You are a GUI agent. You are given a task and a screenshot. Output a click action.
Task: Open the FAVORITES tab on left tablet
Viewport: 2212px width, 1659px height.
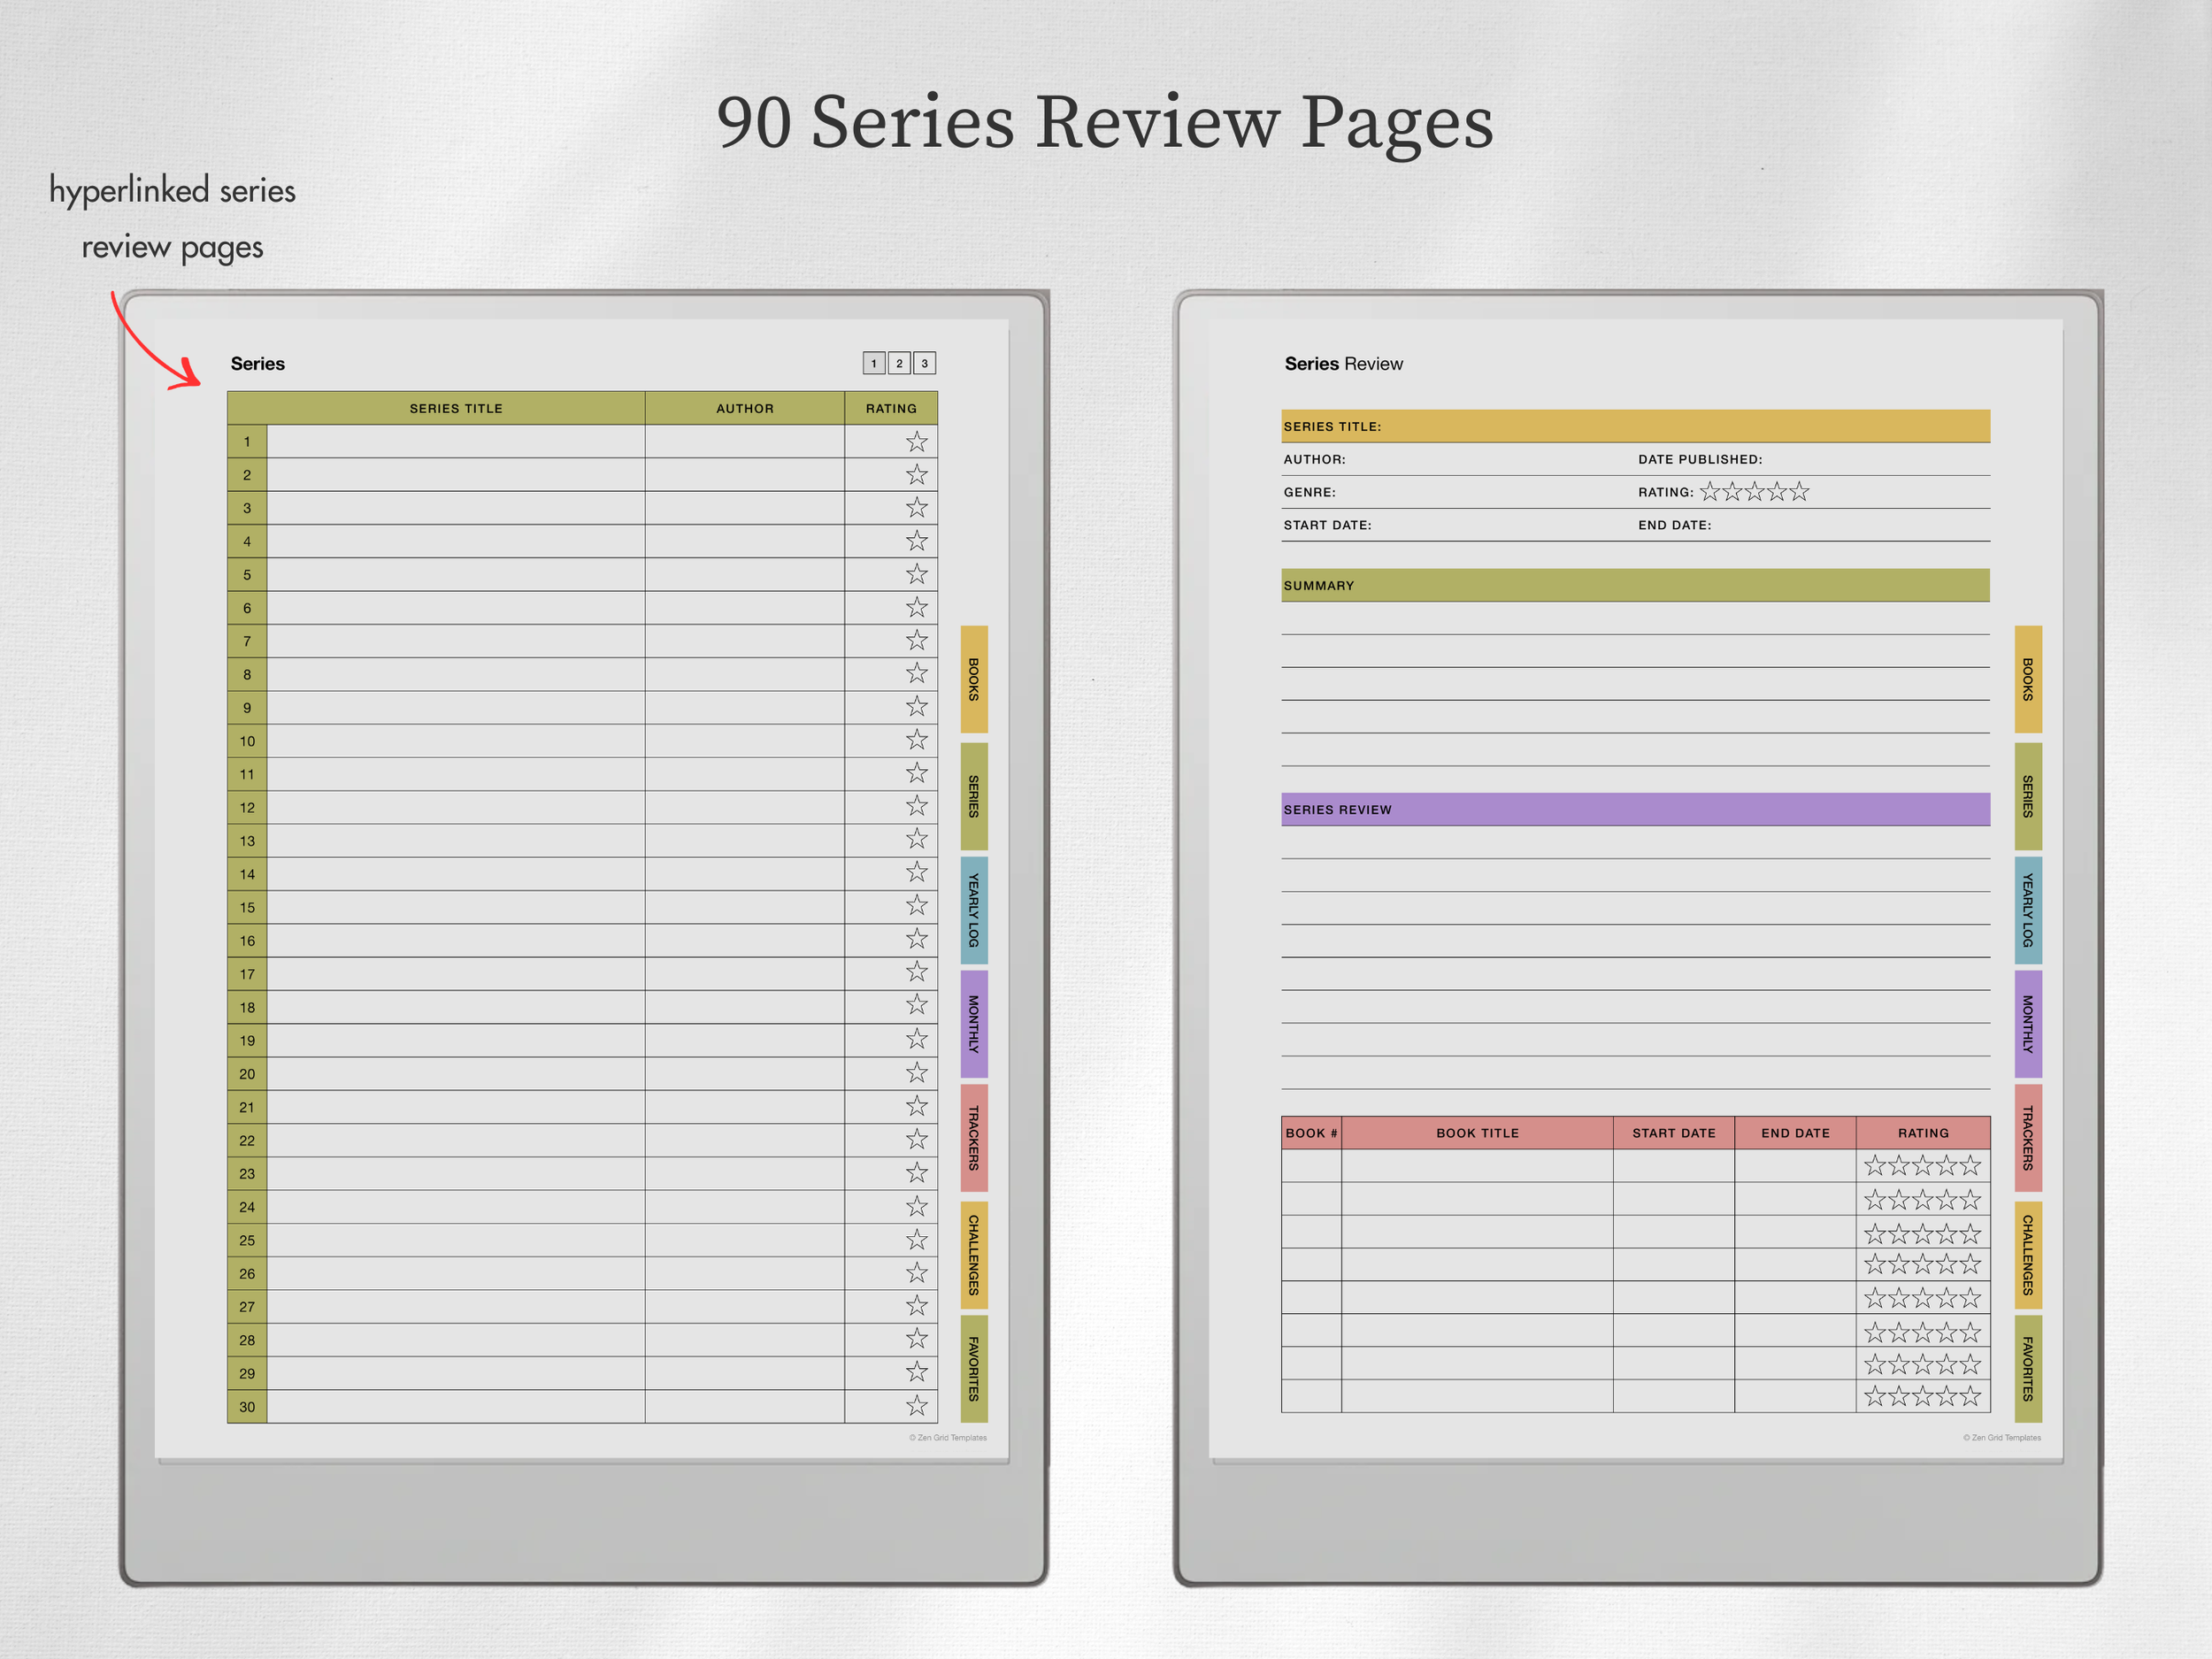974,1369
